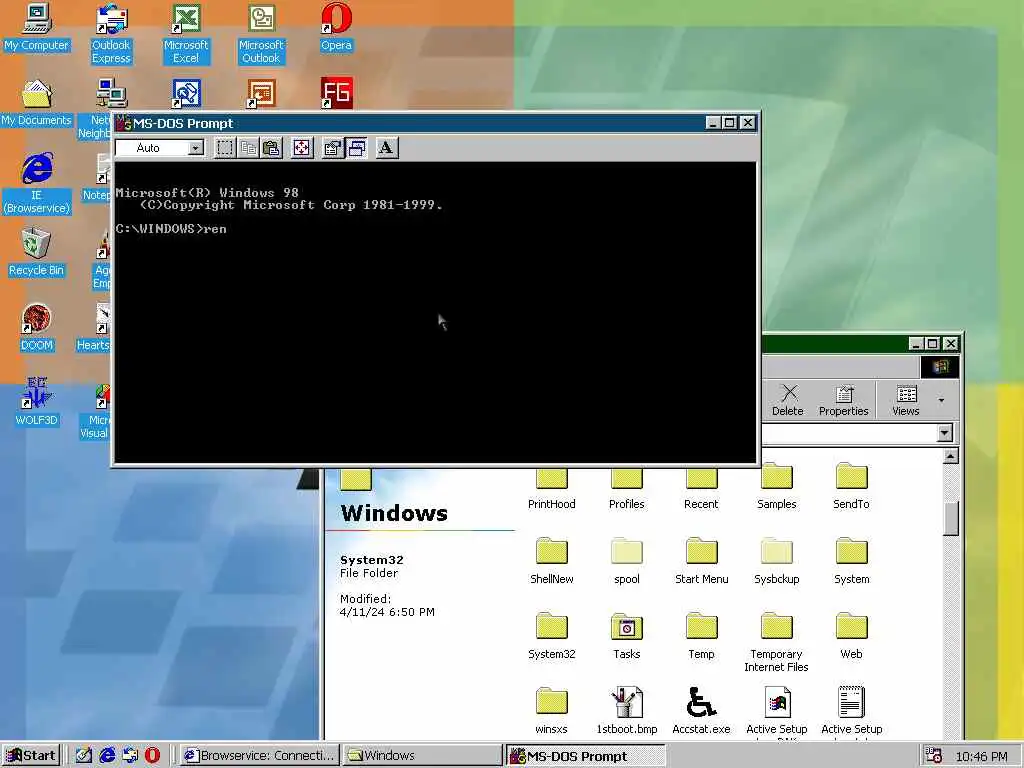Click Delete in the Windows folder toolbar

788,400
